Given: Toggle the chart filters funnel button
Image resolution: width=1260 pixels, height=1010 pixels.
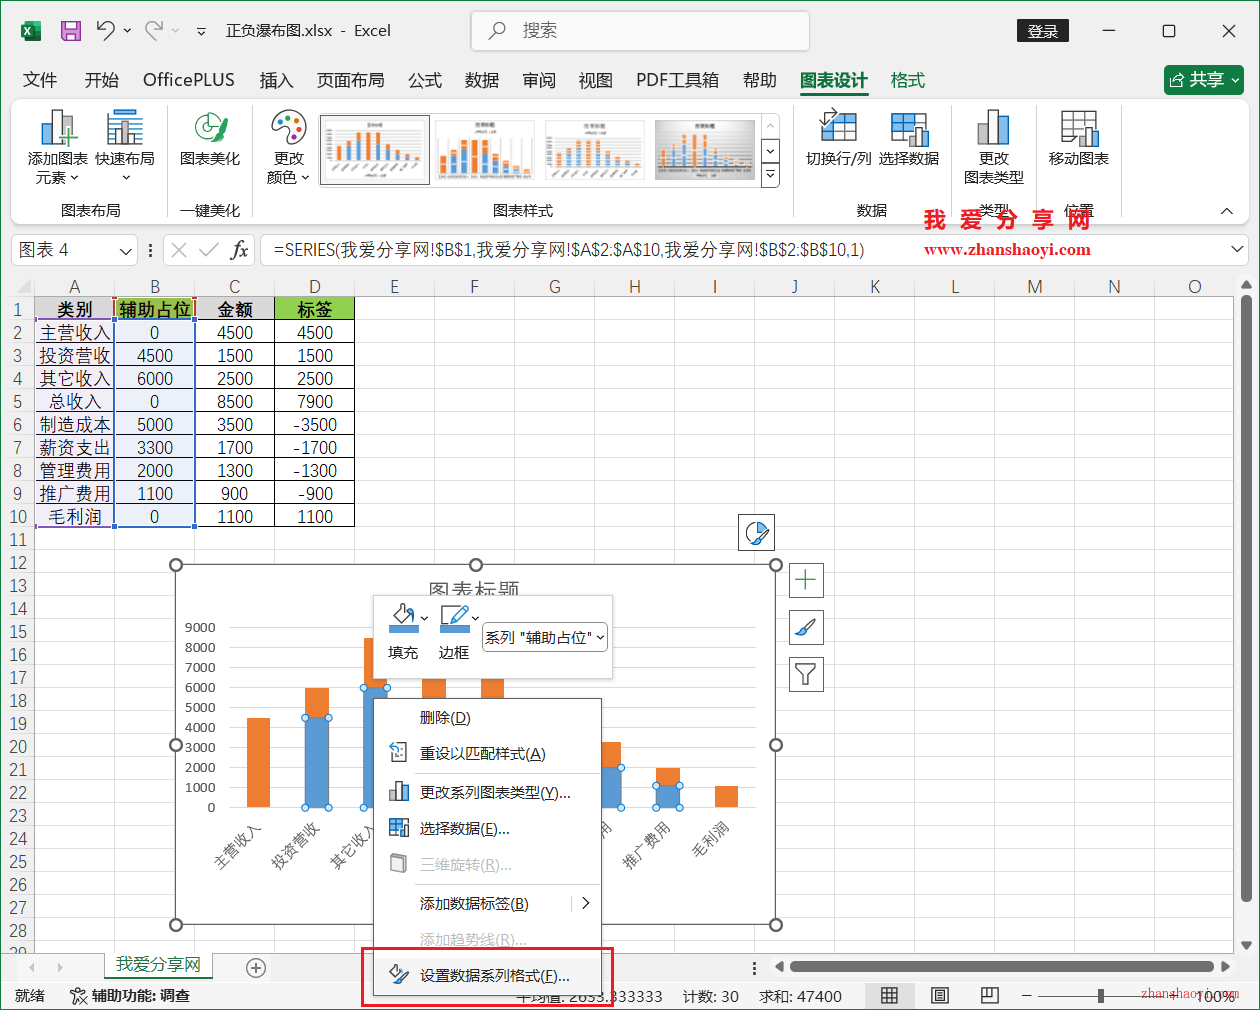Looking at the screenshot, I should tap(806, 674).
